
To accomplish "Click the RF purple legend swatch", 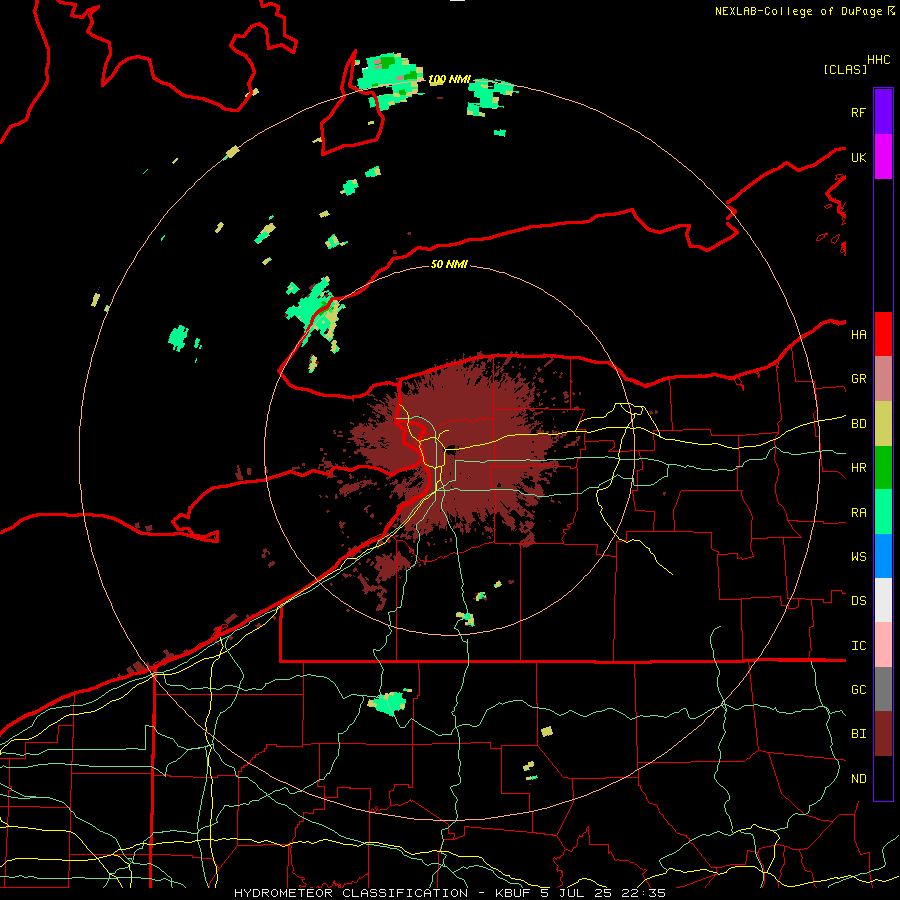I will (x=883, y=112).
